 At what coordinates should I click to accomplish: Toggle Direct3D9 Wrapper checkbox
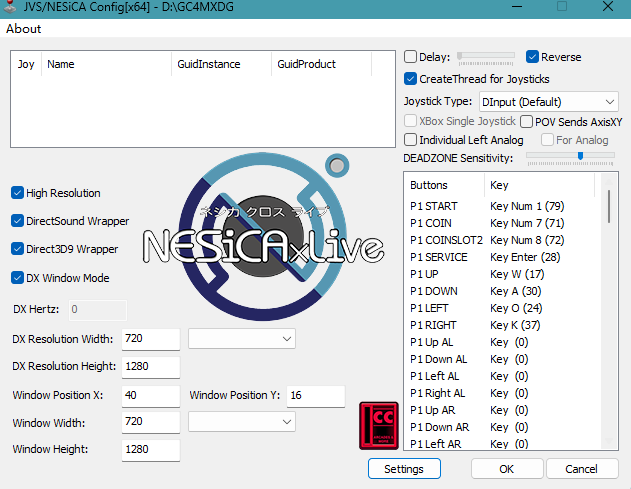[17, 249]
